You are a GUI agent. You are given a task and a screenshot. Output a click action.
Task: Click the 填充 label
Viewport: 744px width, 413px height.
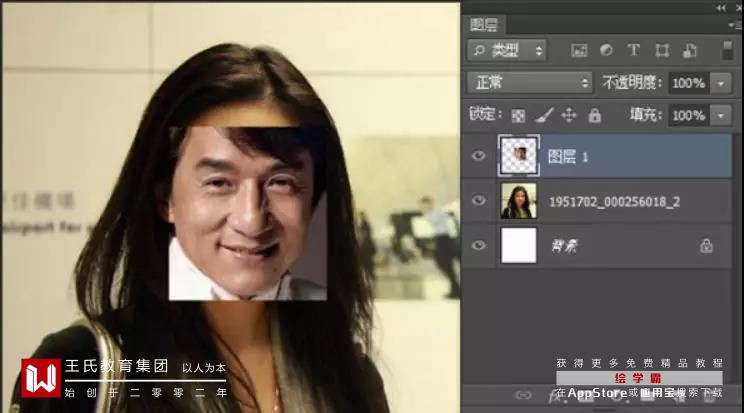tap(646, 115)
